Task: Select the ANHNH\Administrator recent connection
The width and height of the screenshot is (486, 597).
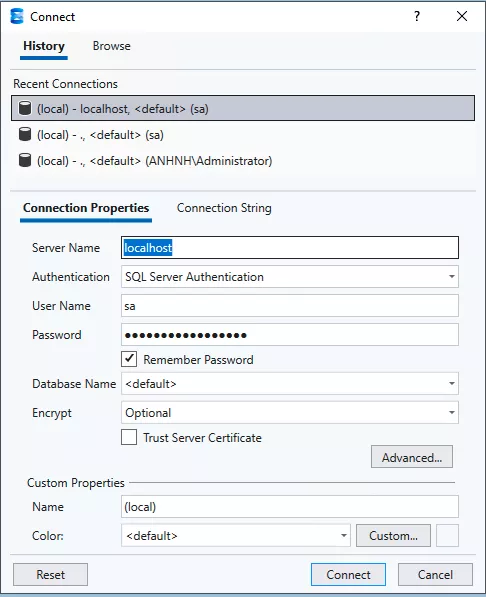Action: coord(243,161)
